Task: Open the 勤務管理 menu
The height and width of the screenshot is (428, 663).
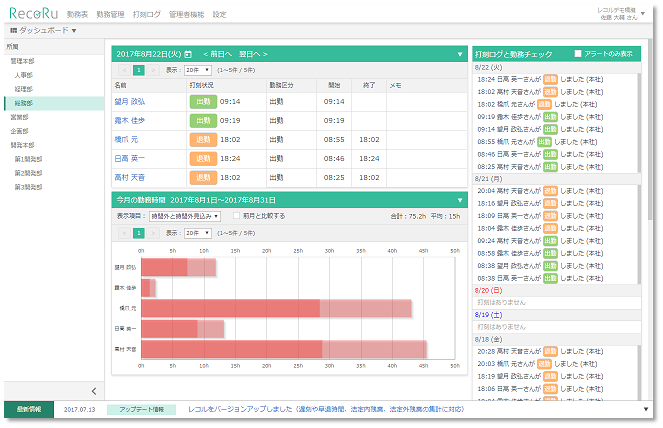Action: pos(110,15)
